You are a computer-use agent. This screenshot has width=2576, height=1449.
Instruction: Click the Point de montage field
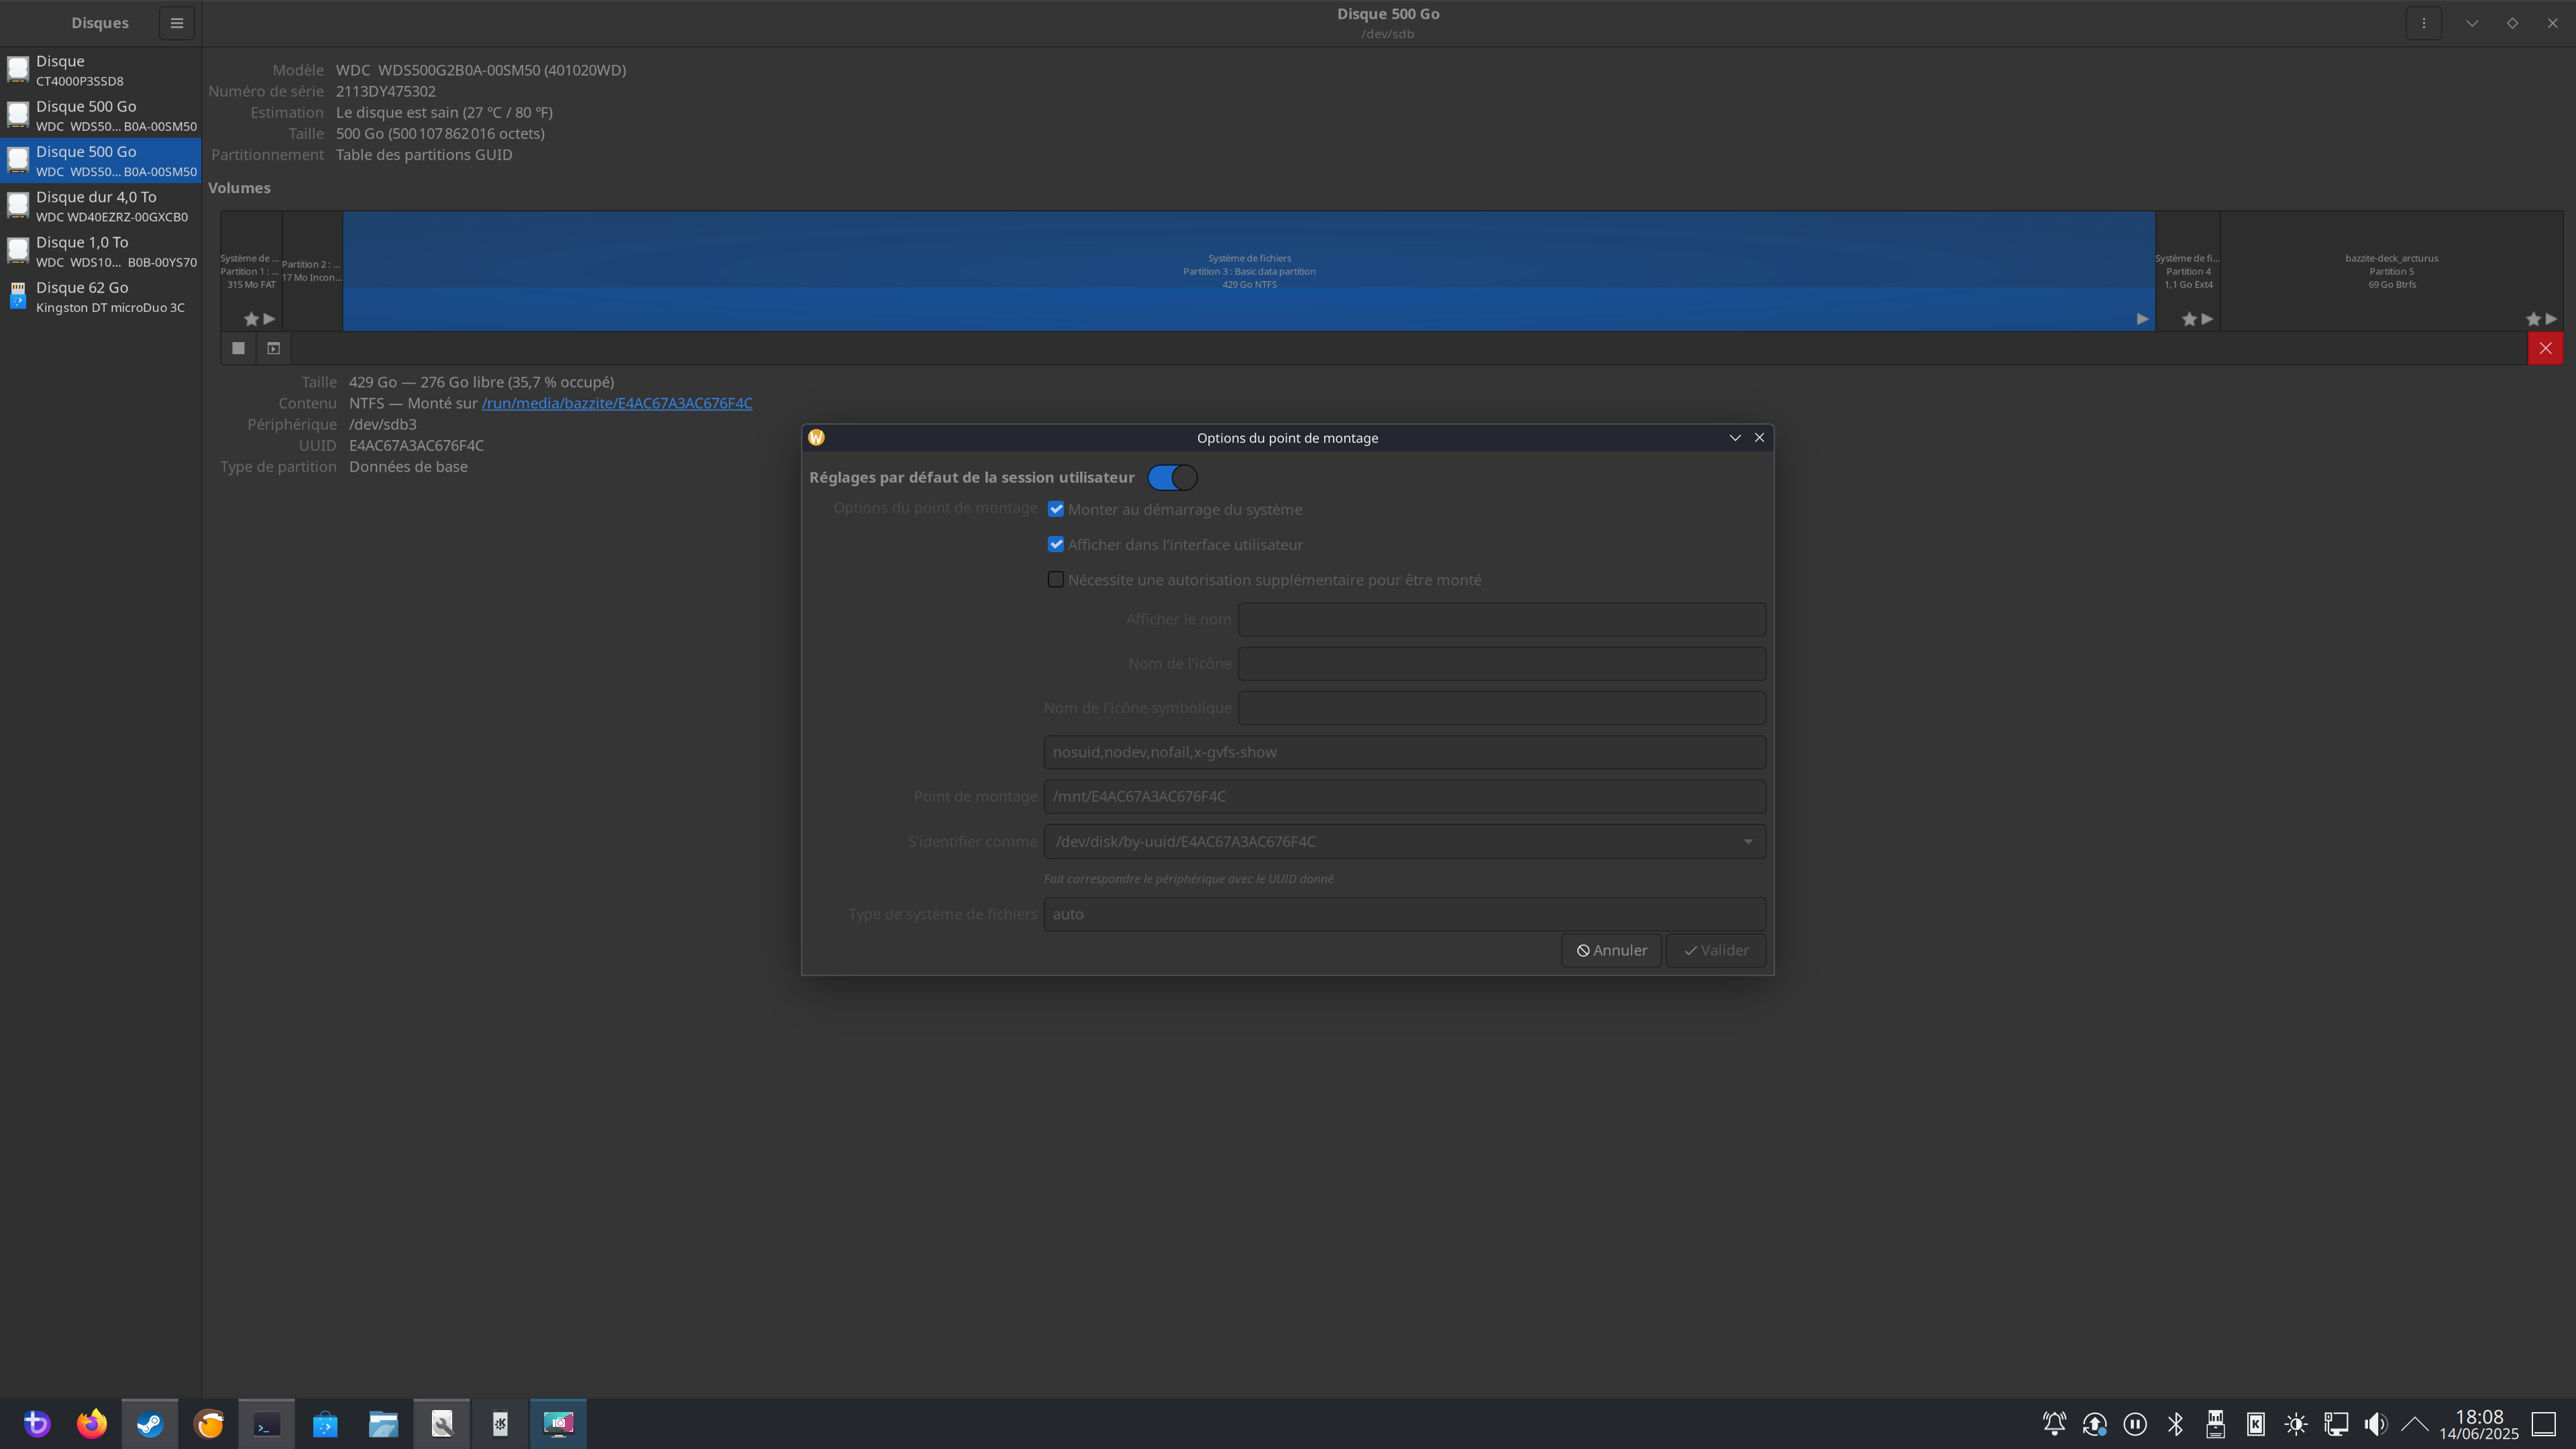[1403, 797]
